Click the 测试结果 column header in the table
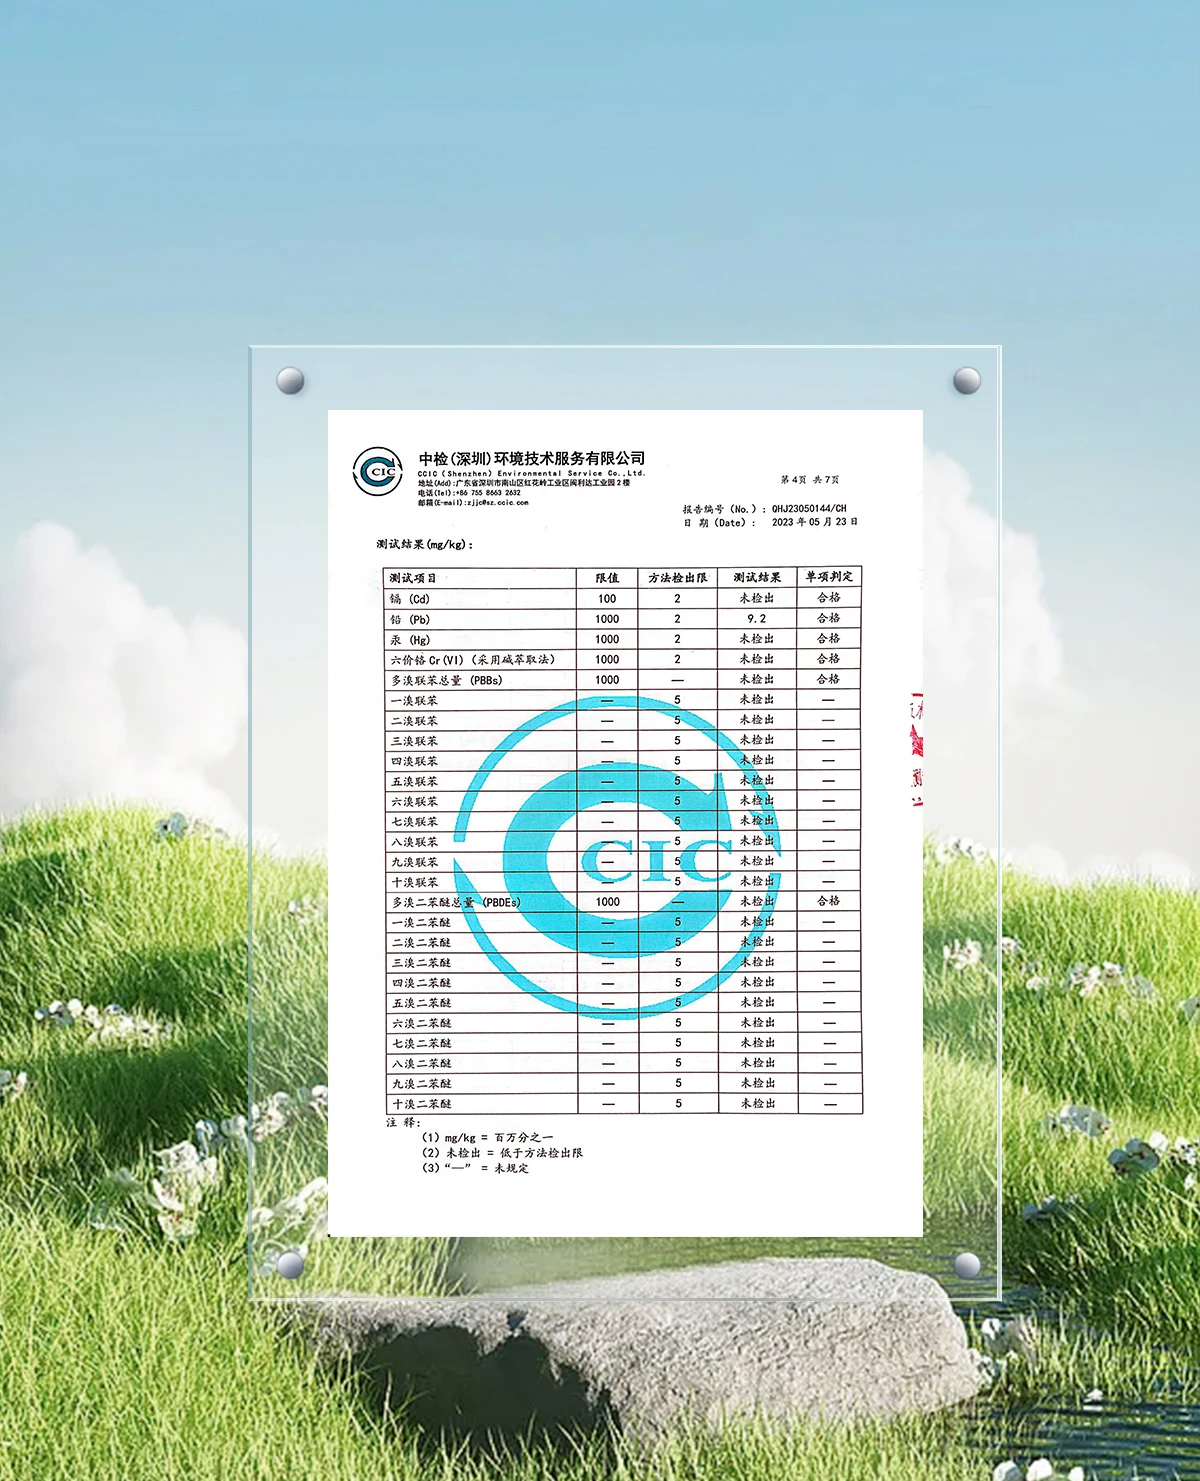This screenshot has width=1200, height=1481. [x=757, y=577]
